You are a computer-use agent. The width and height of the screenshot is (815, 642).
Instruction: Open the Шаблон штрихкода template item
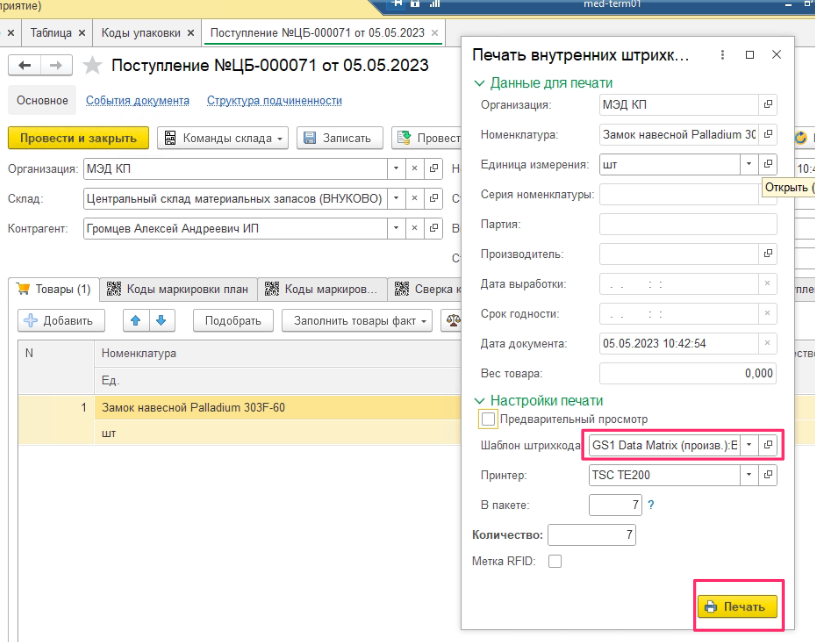point(768,445)
